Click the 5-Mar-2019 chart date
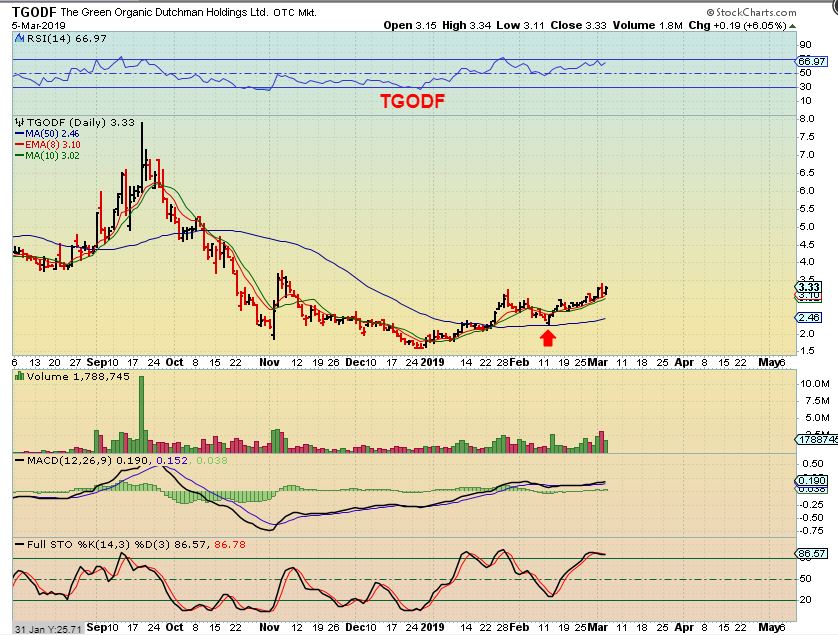 [38, 26]
